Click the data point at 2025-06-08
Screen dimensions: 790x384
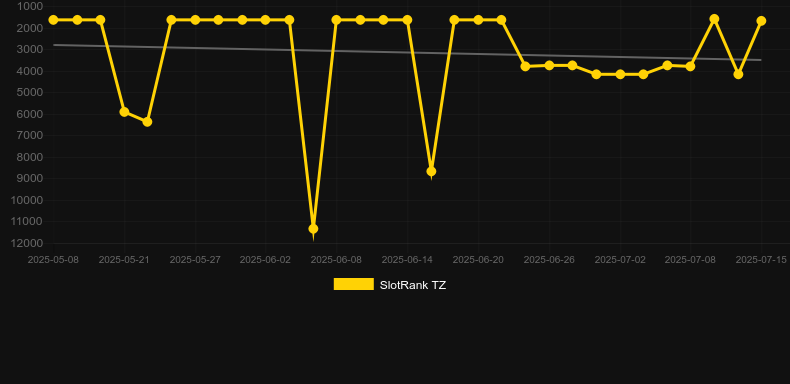pyautogui.click(x=336, y=20)
